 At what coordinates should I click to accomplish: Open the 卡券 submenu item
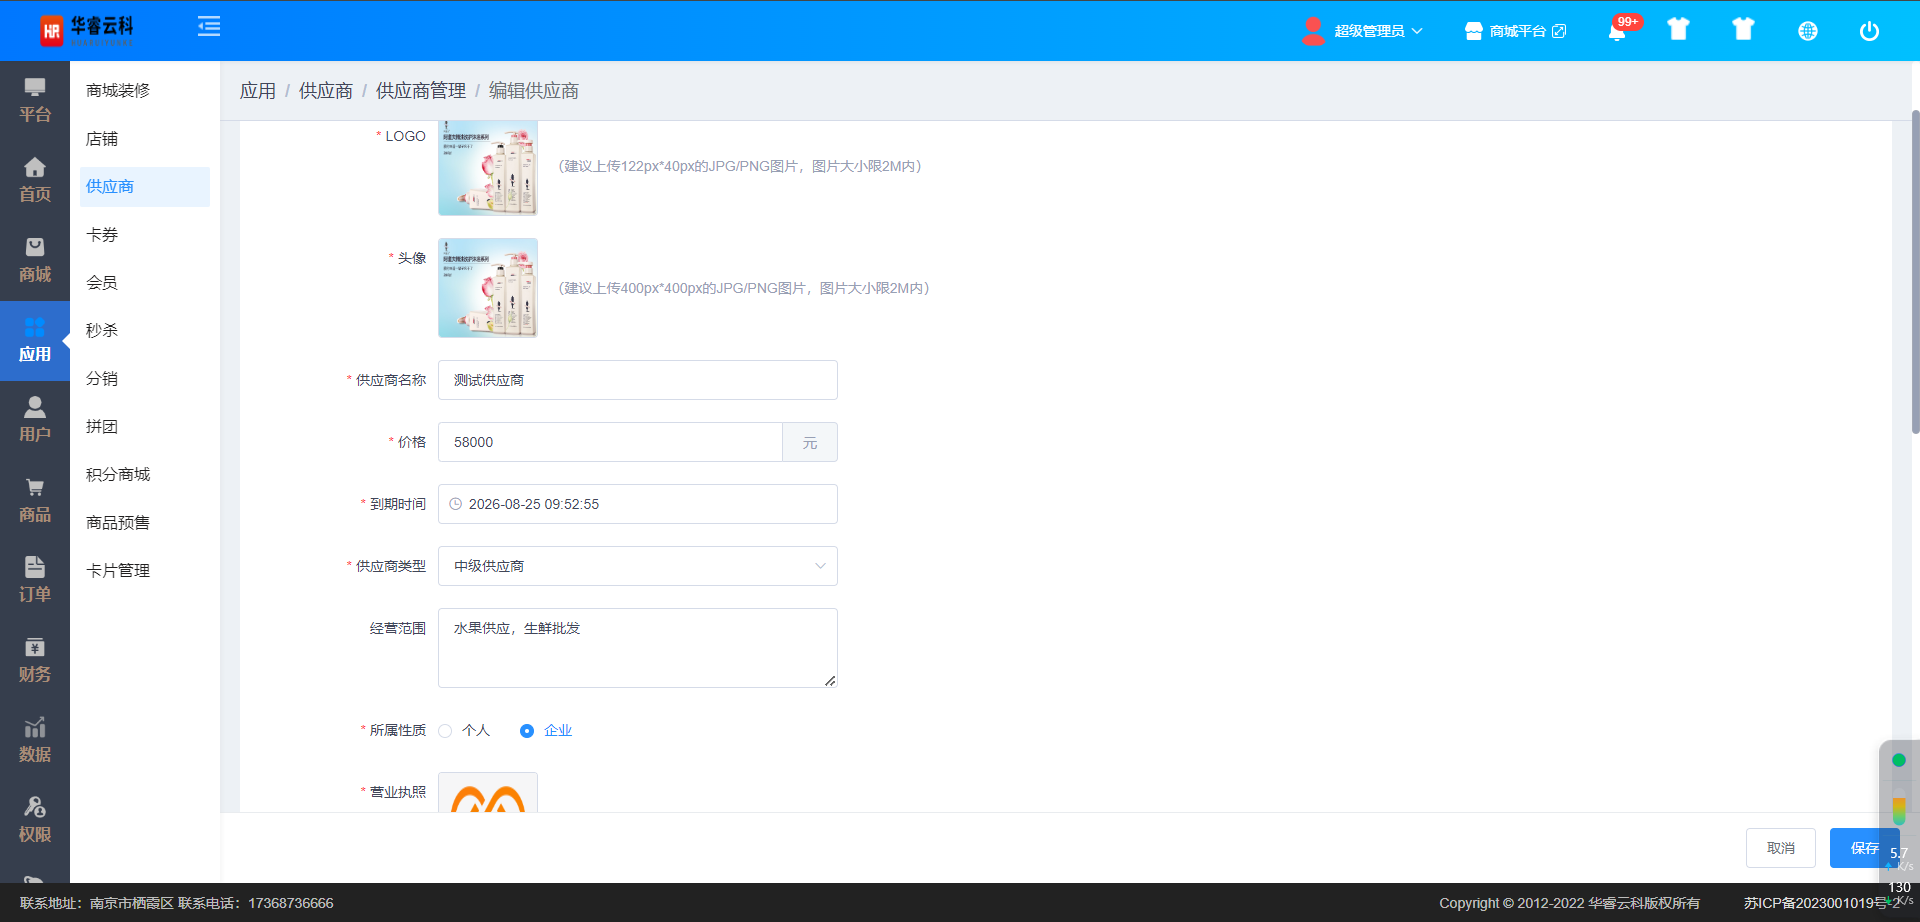pyautogui.click(x=102, y=235)
